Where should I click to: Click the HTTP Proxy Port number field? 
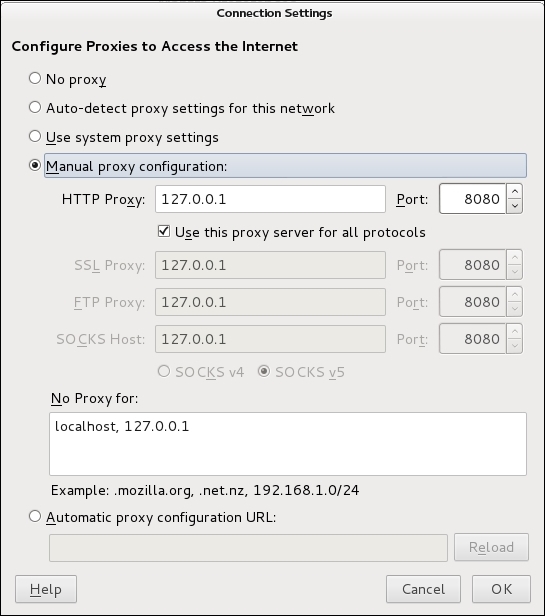(472, 199)
